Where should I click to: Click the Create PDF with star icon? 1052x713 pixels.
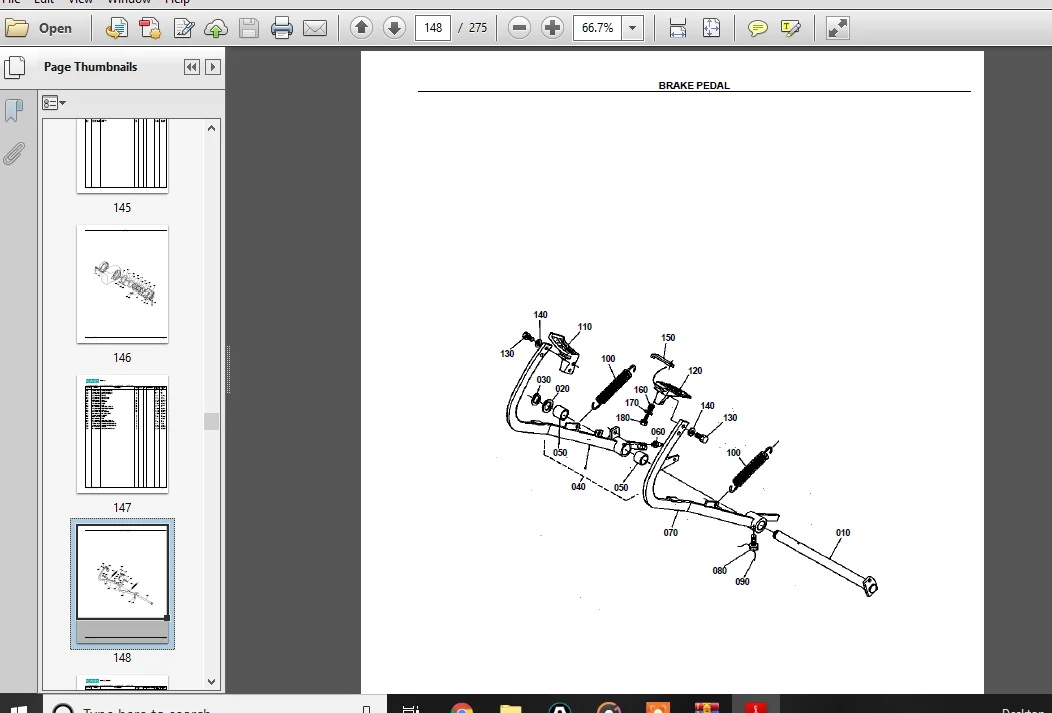[x=150, y=28]
